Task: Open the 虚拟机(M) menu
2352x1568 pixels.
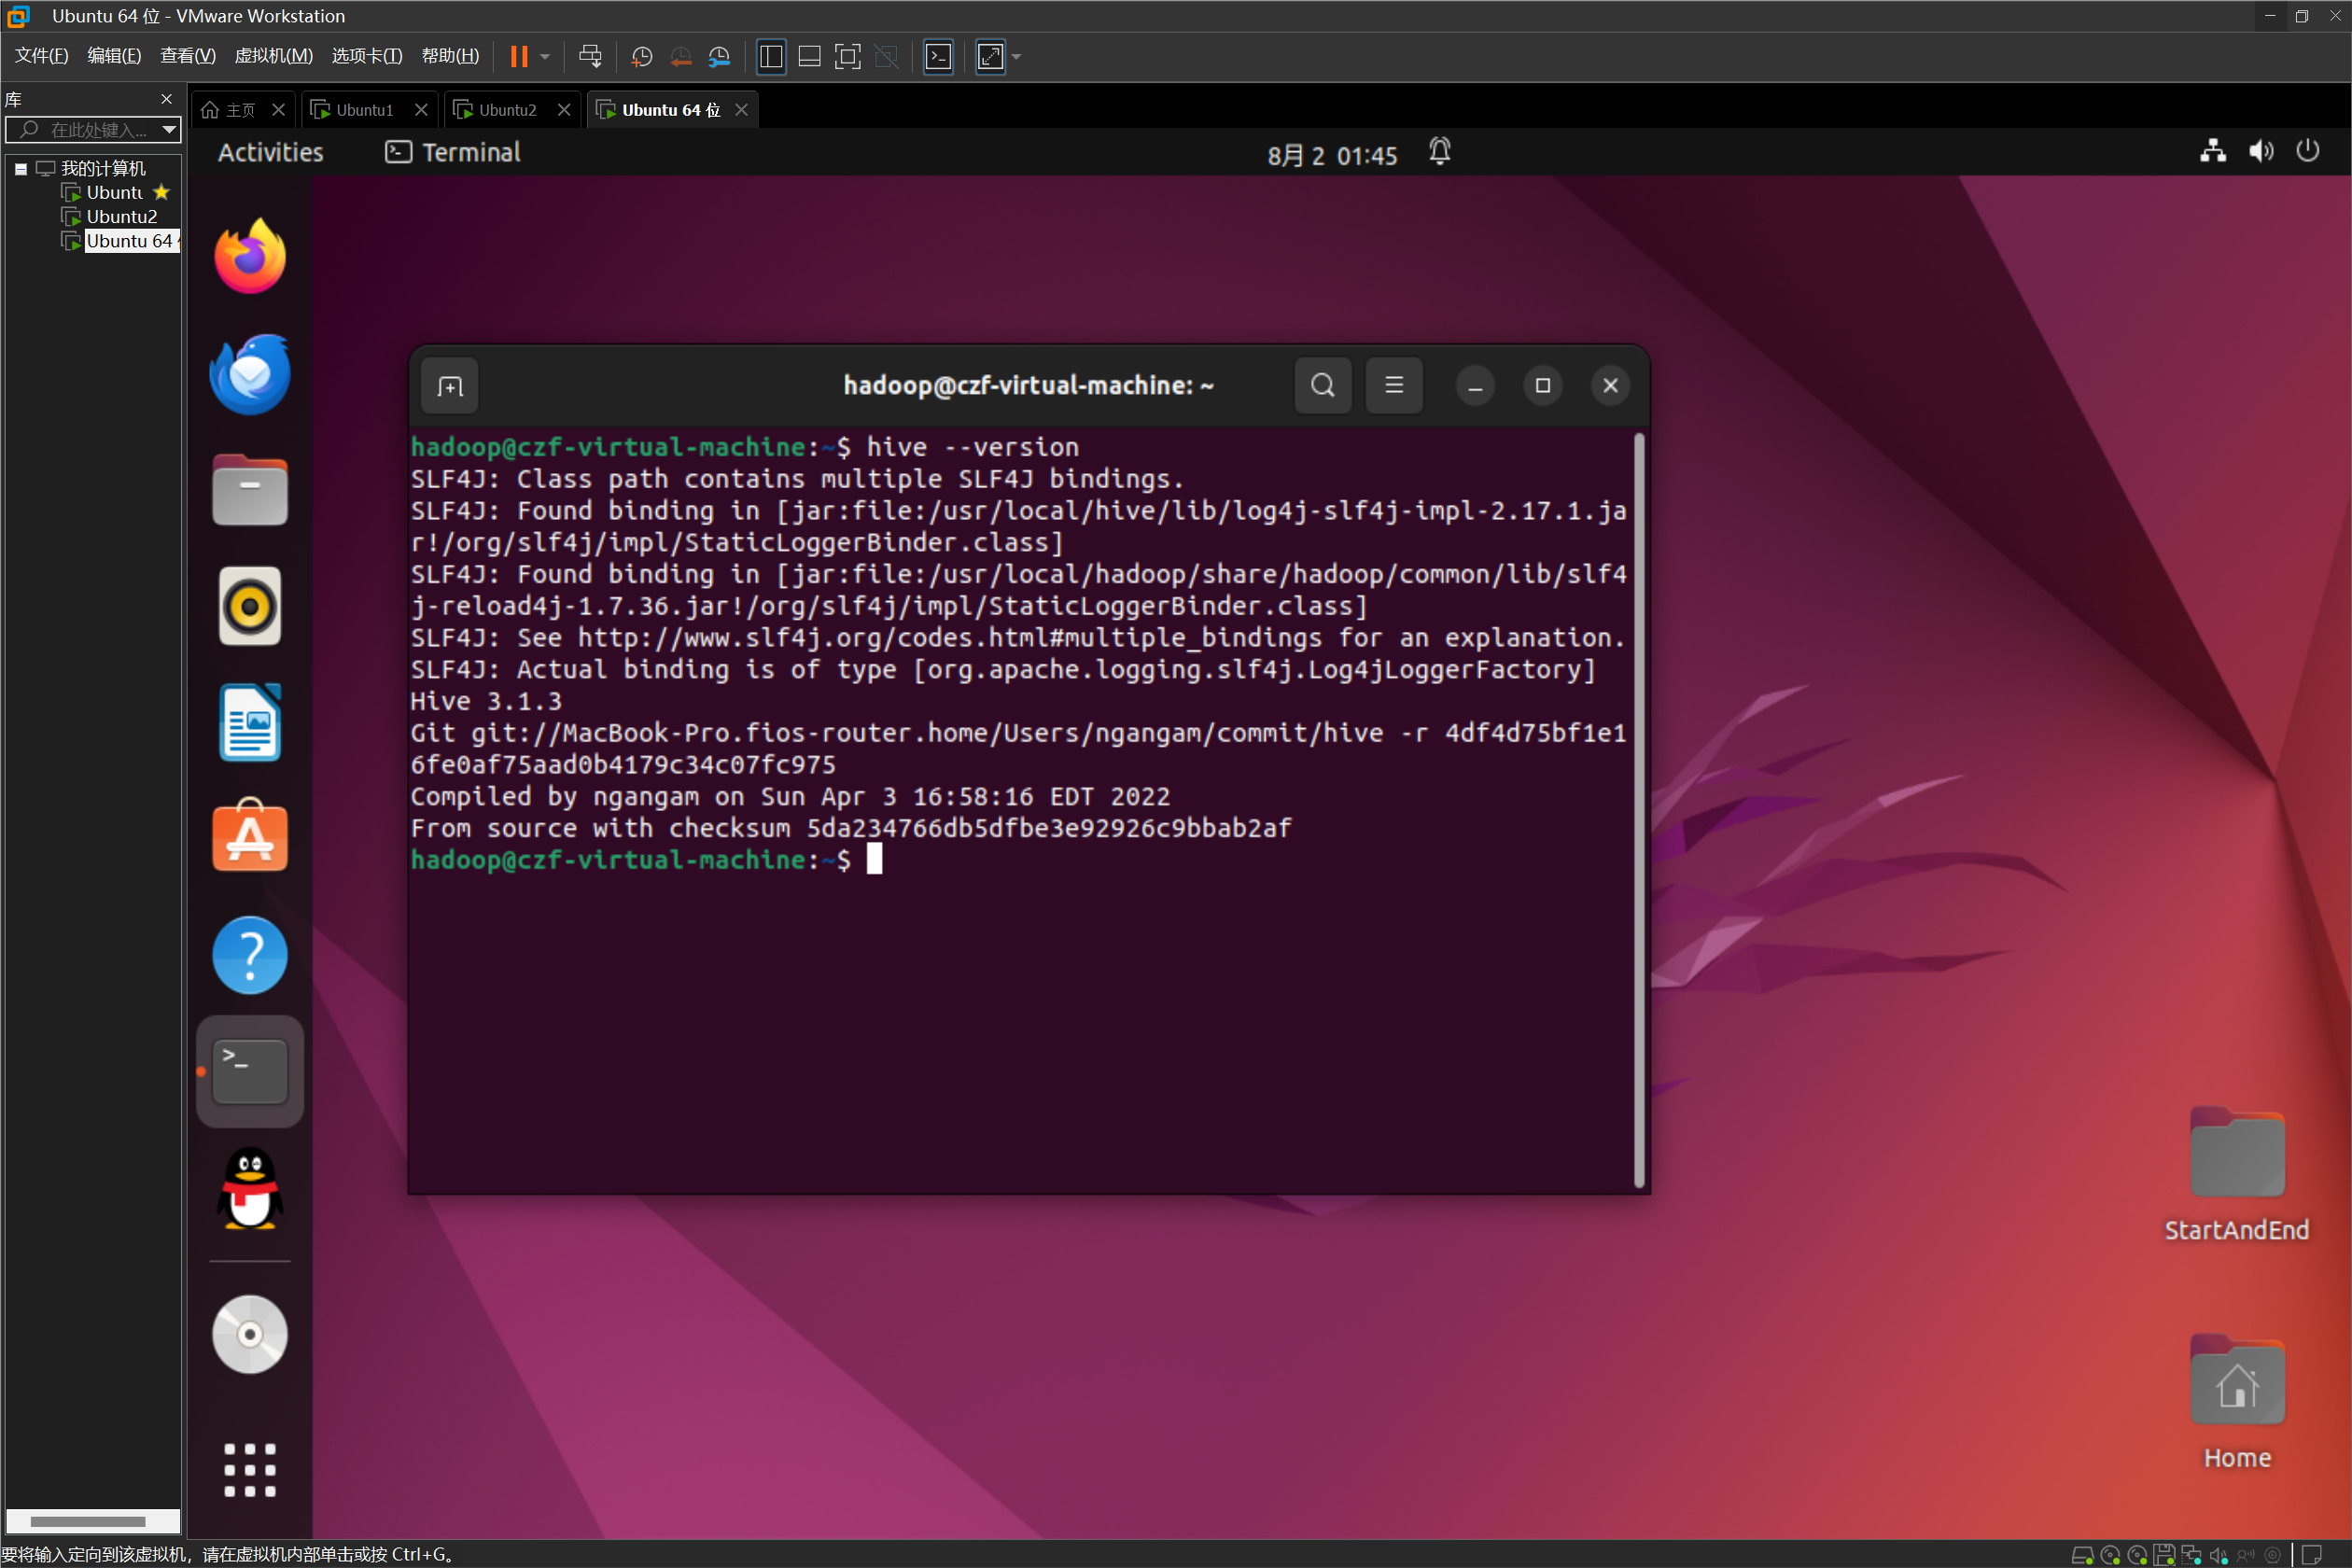Action: pos(273,56)
